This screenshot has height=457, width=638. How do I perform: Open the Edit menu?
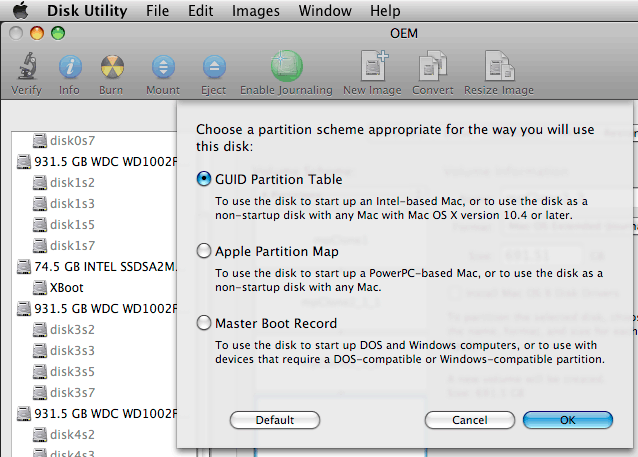(x=200, y=11)
